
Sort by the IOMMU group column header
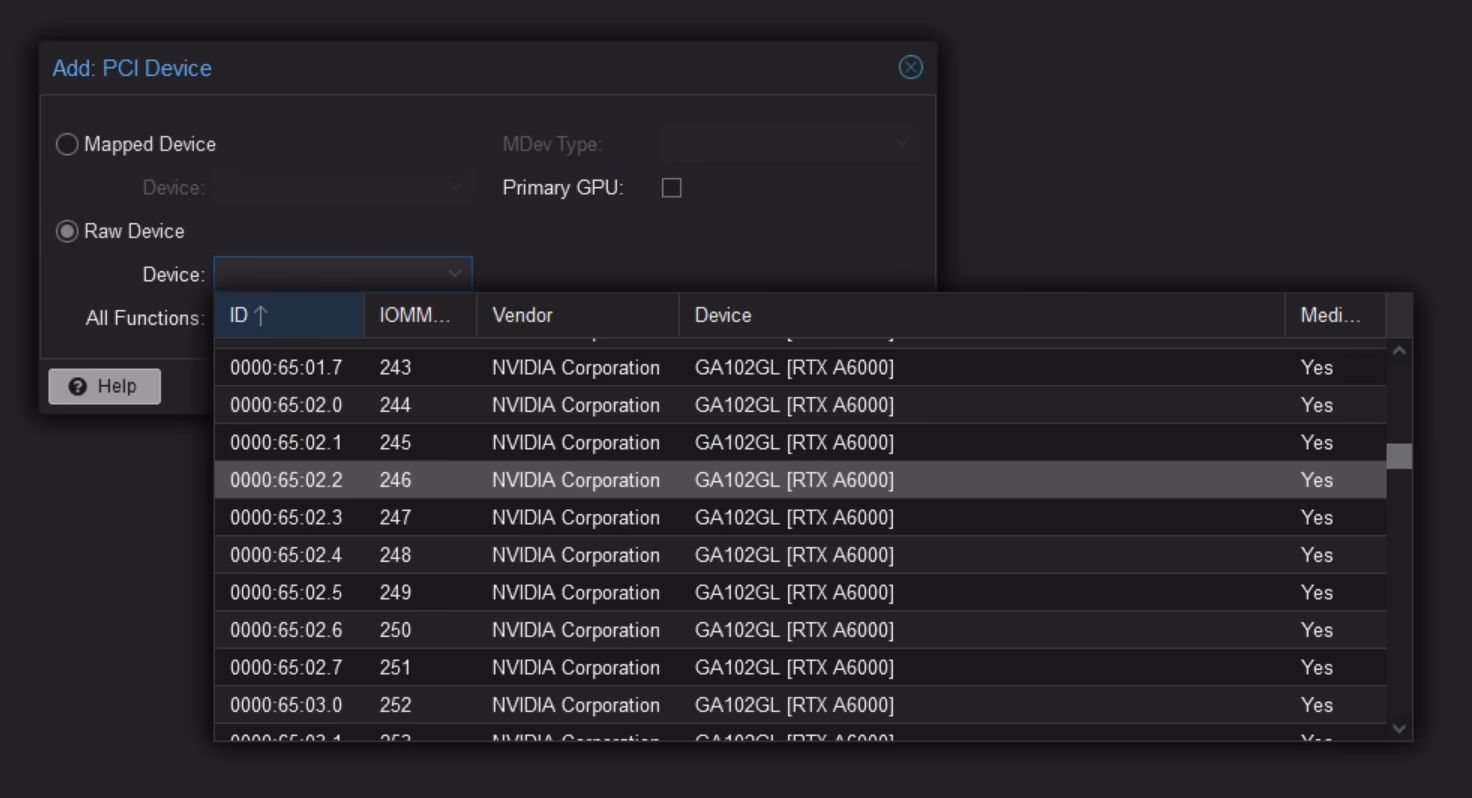click(419, 316)
